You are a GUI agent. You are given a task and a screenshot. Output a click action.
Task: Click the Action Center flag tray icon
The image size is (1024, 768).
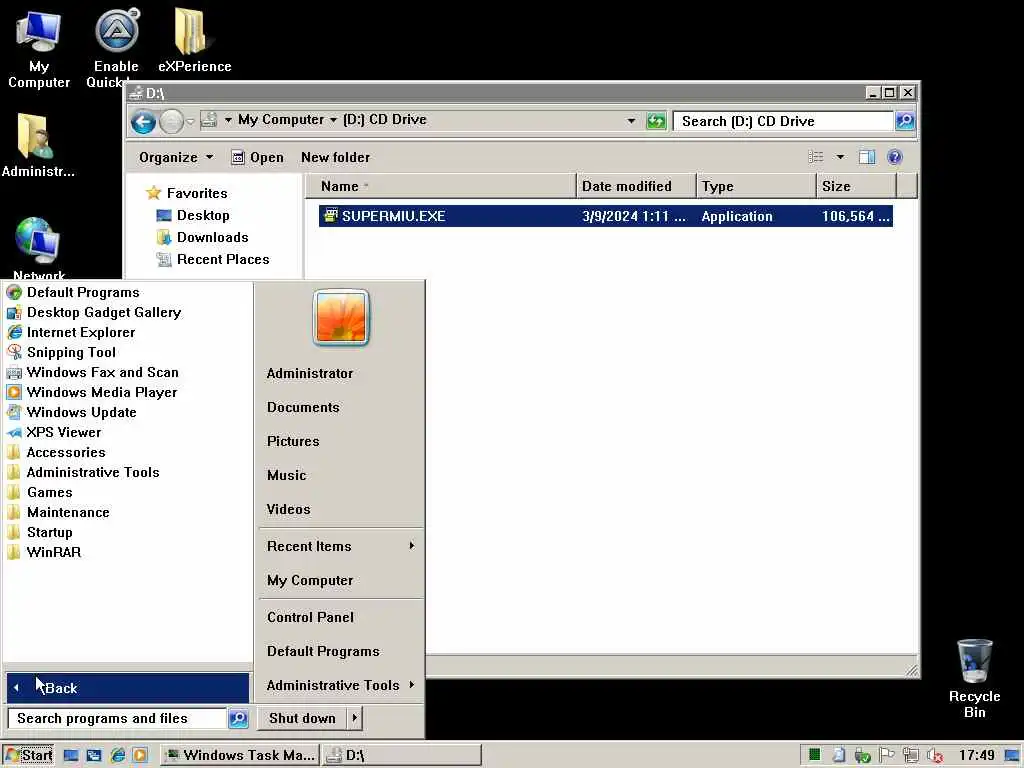tap(886, 756)
